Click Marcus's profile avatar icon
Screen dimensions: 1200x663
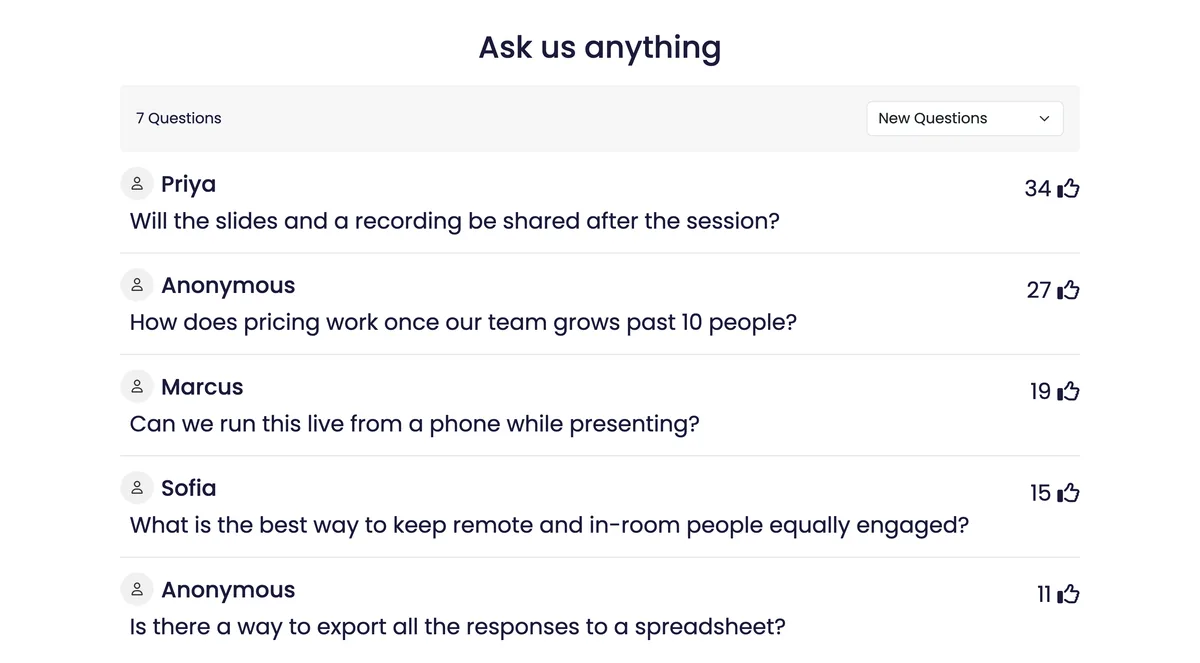coord(137,387)
